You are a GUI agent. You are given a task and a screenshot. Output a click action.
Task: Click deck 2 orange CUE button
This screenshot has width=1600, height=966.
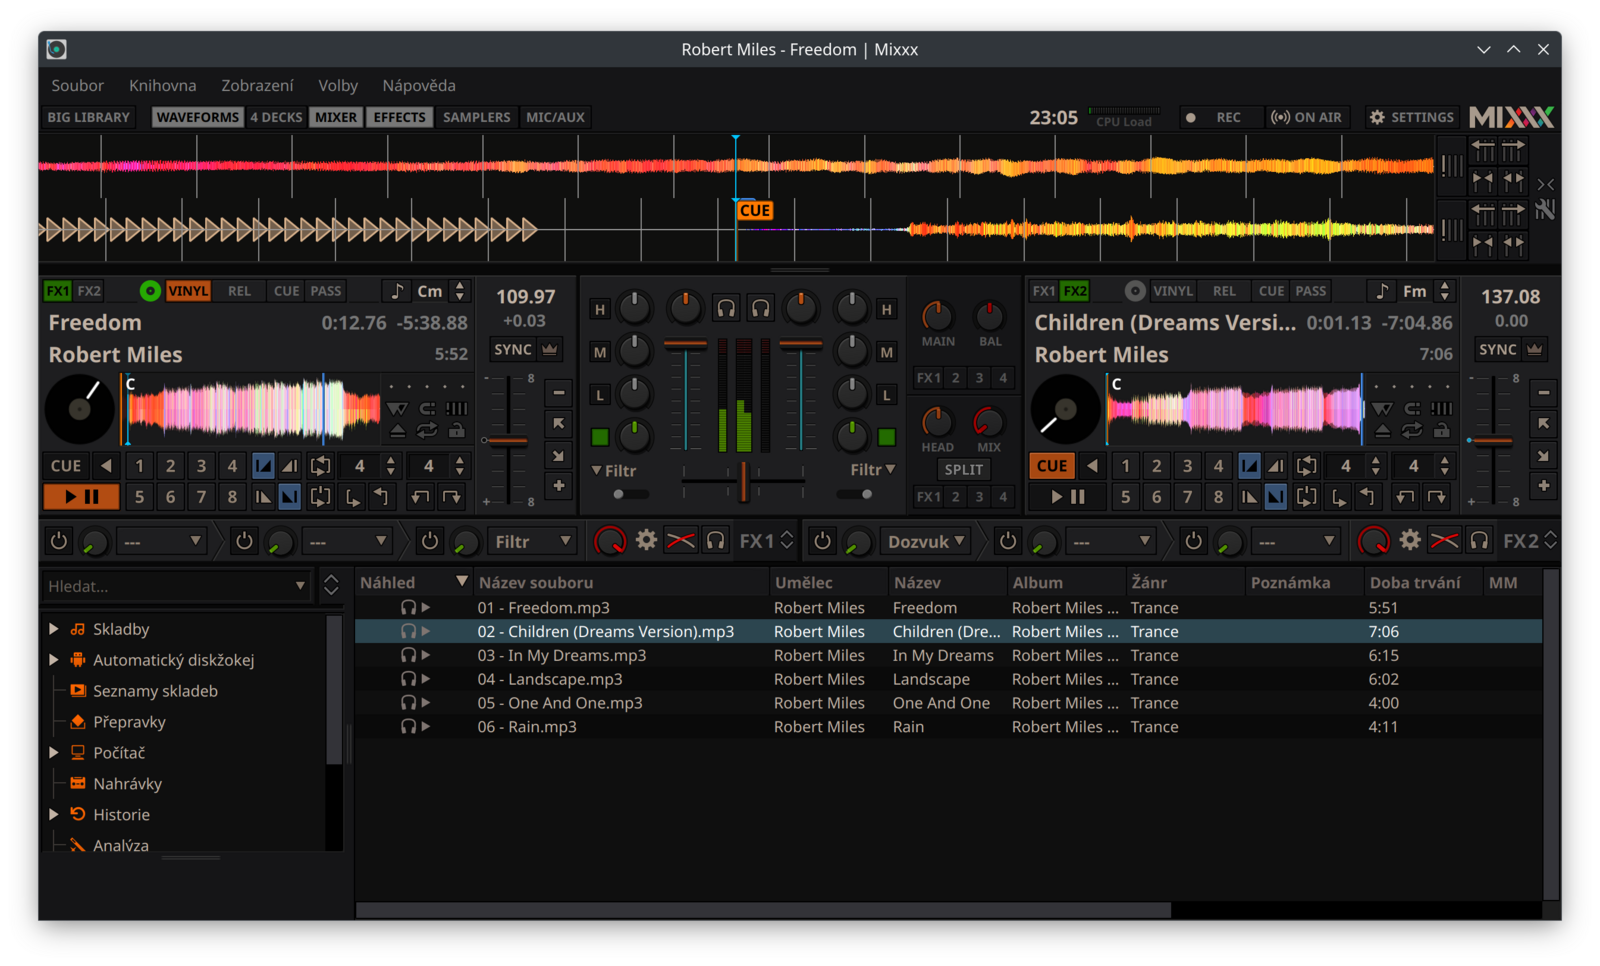point(1051,466)
